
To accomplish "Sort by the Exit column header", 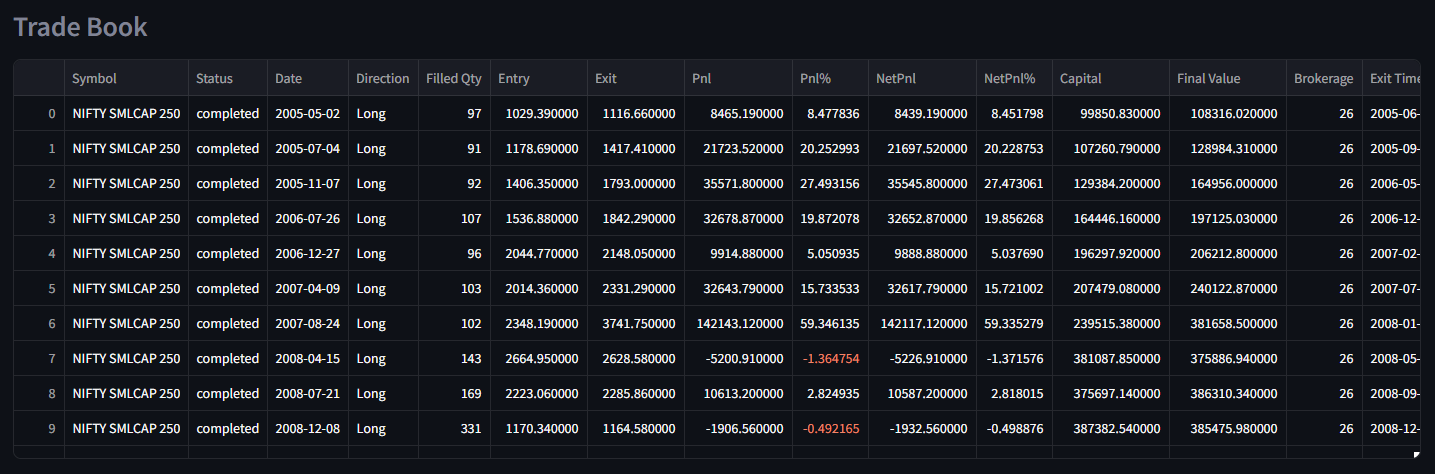I will [636, 78].
